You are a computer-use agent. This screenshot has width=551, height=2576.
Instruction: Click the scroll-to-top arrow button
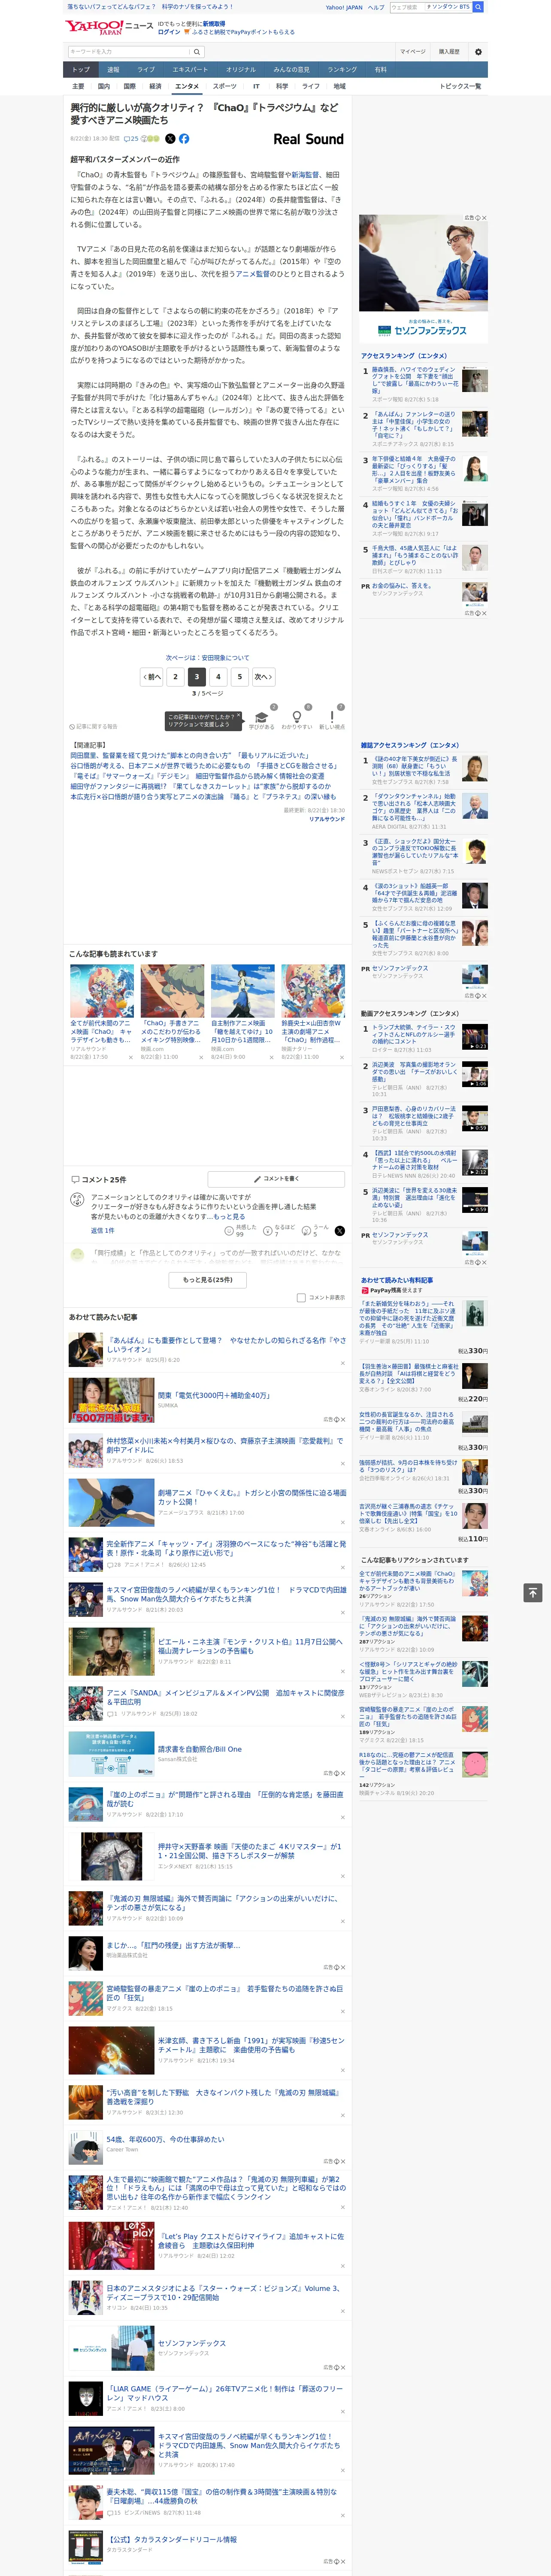tap(533, 1592)
